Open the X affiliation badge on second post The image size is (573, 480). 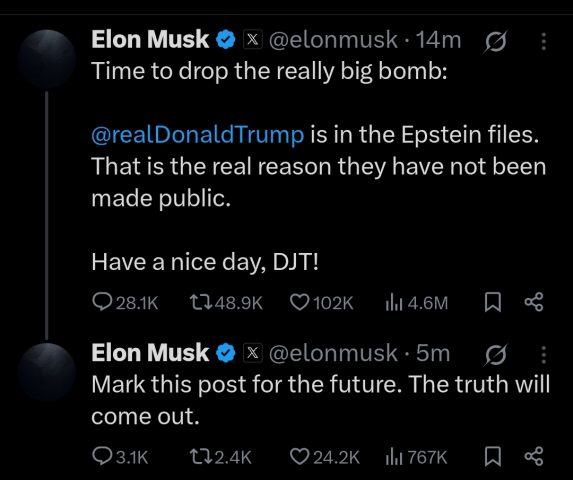pos(253,353)
